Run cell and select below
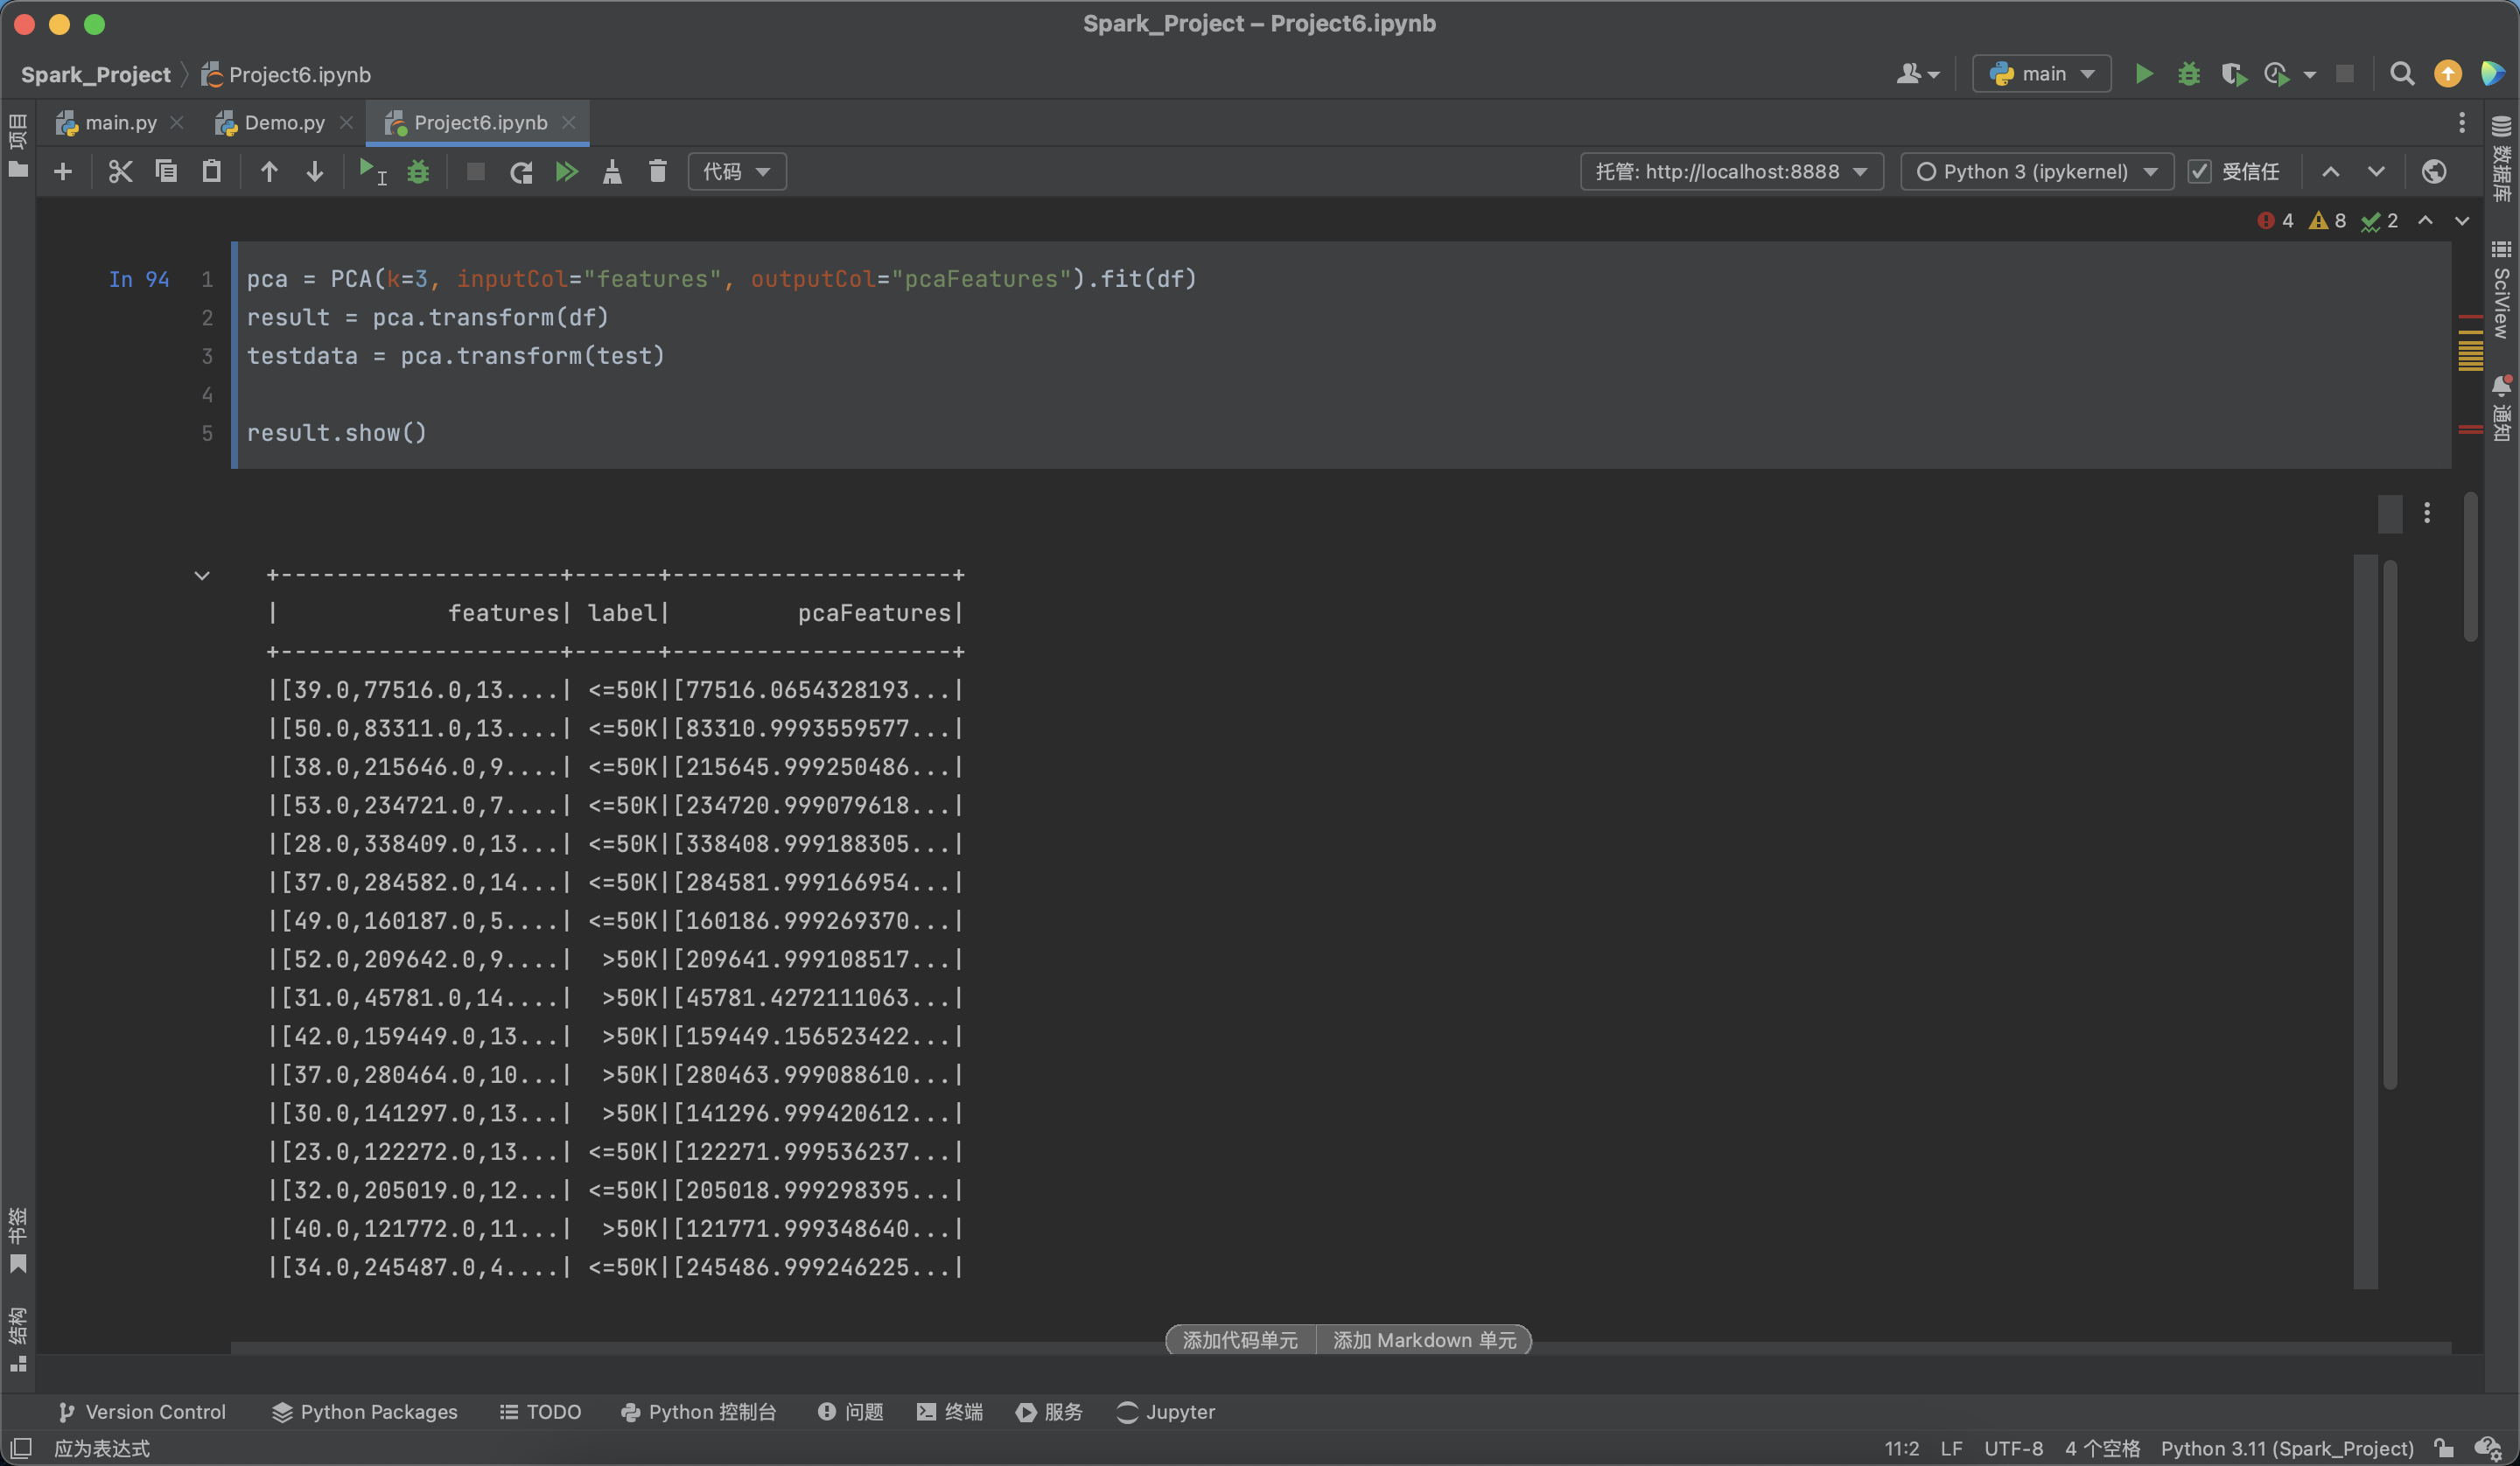The height and width of the screenshot is (1466, 2520). [x=372, y=172]
